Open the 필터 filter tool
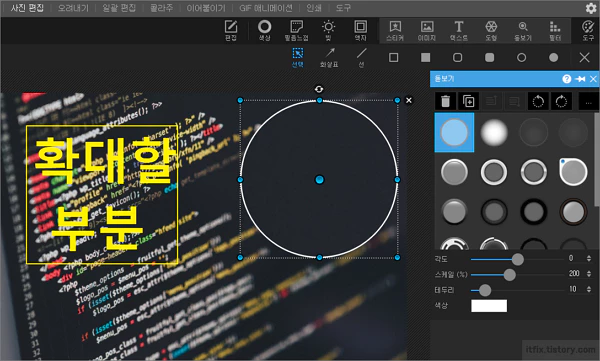The width and height of the screenshot is (600, 361). pos(555,30)
